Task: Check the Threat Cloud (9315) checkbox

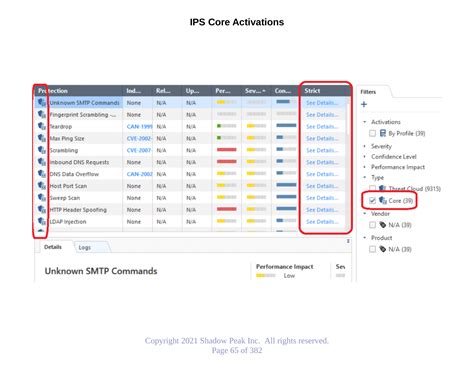Action: (373, 189)
